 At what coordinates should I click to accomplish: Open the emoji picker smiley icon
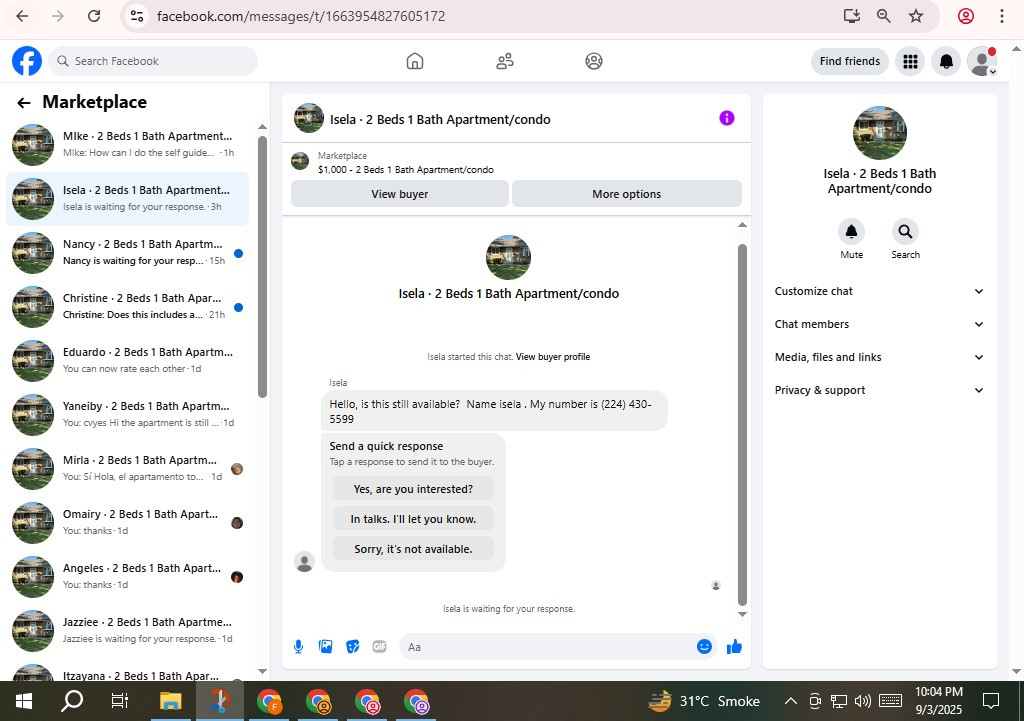tap(704, 647)
